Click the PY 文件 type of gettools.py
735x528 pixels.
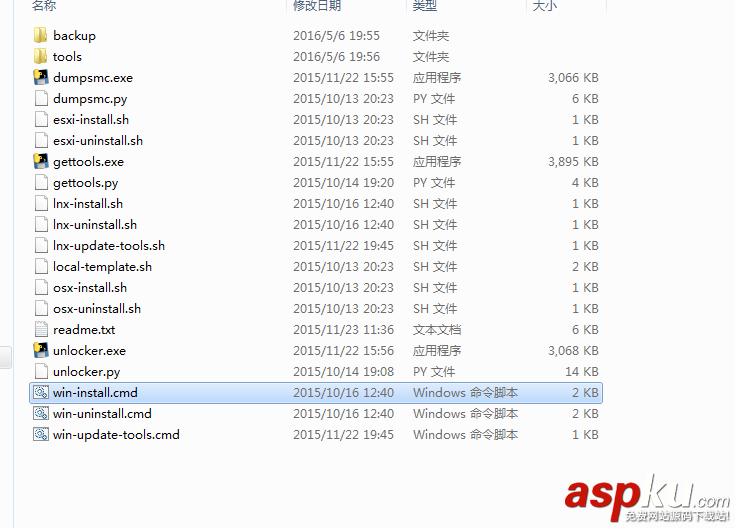pyautogui.click(x=434, y=183)
